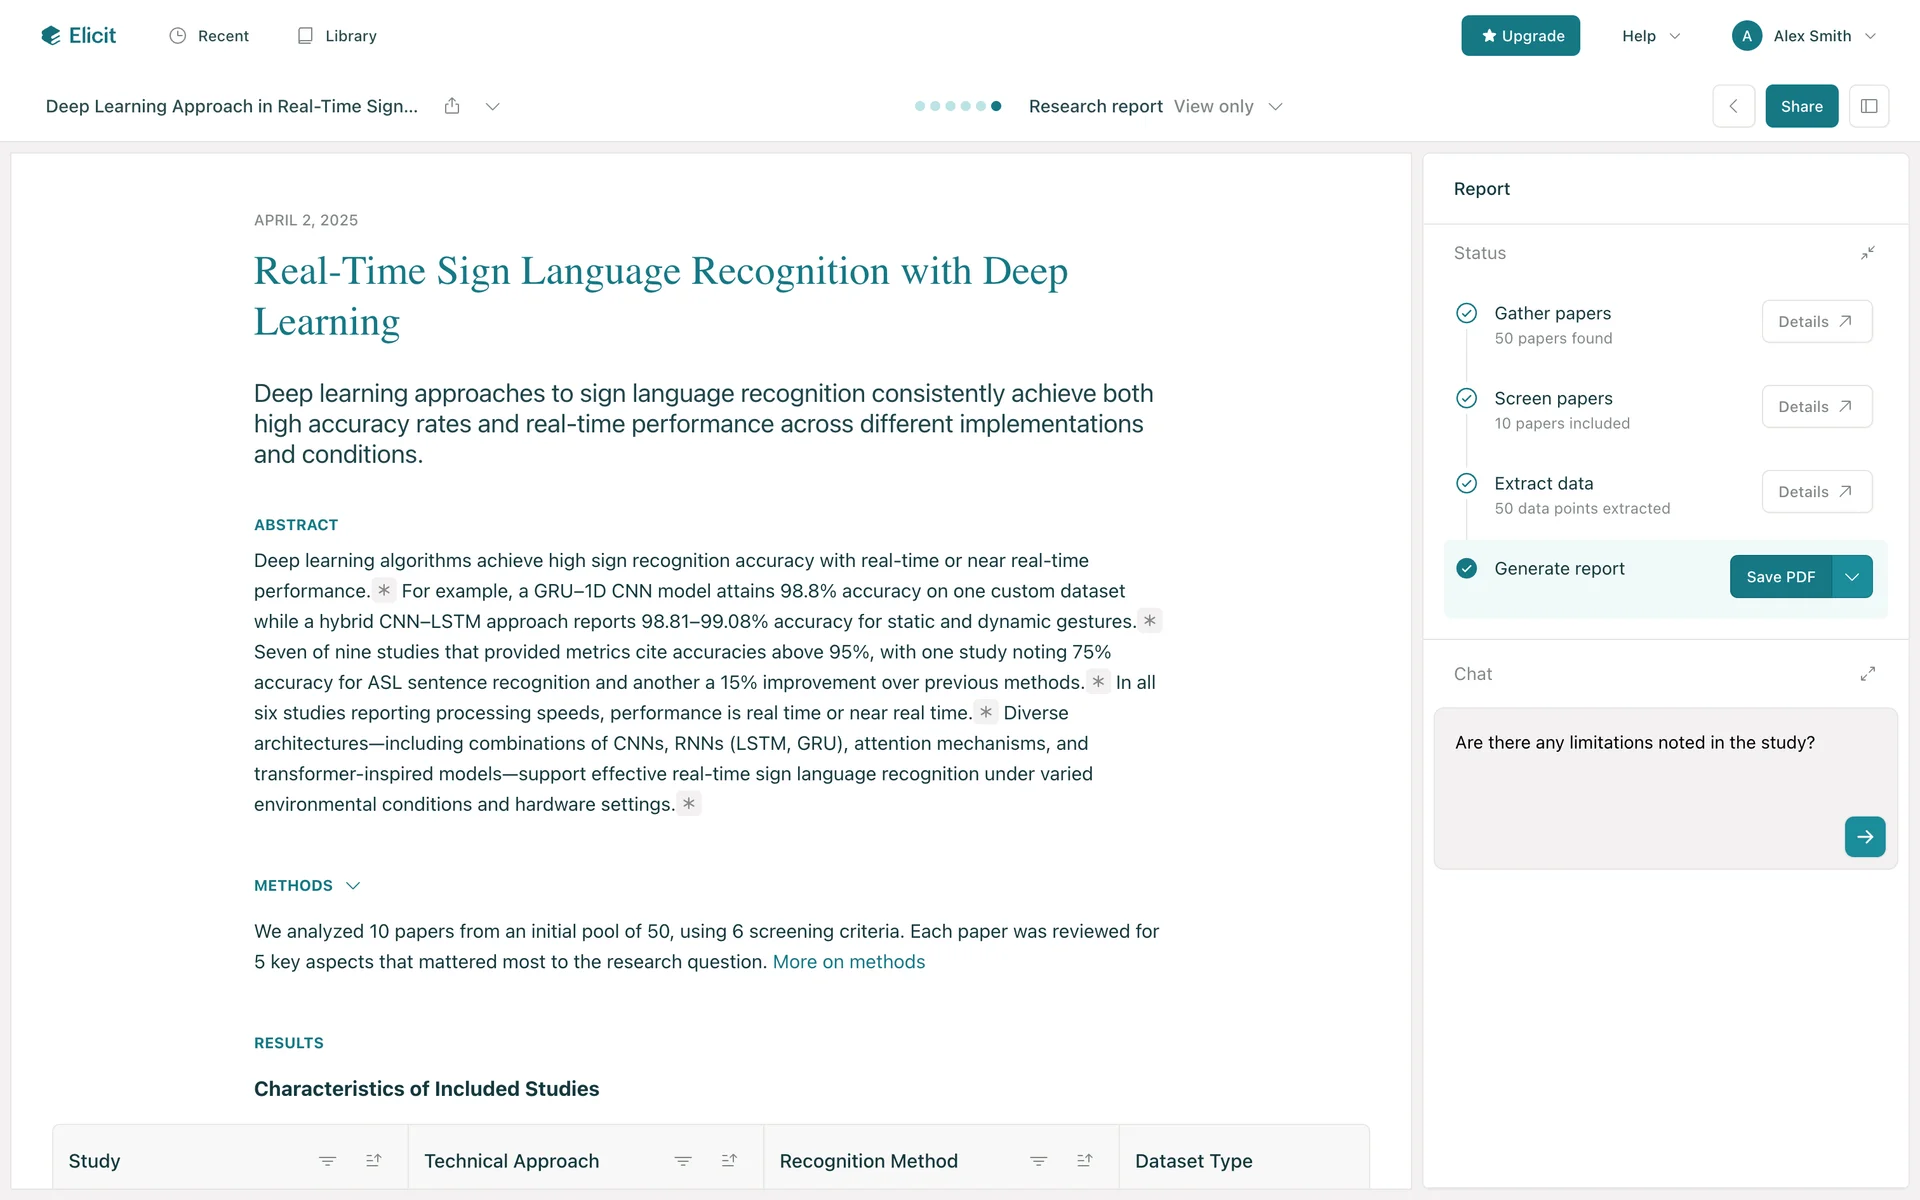This screenshot has height=1200, width=1920.
Task: Expand the METHODS section chevron
Action: tap(353, 886)
